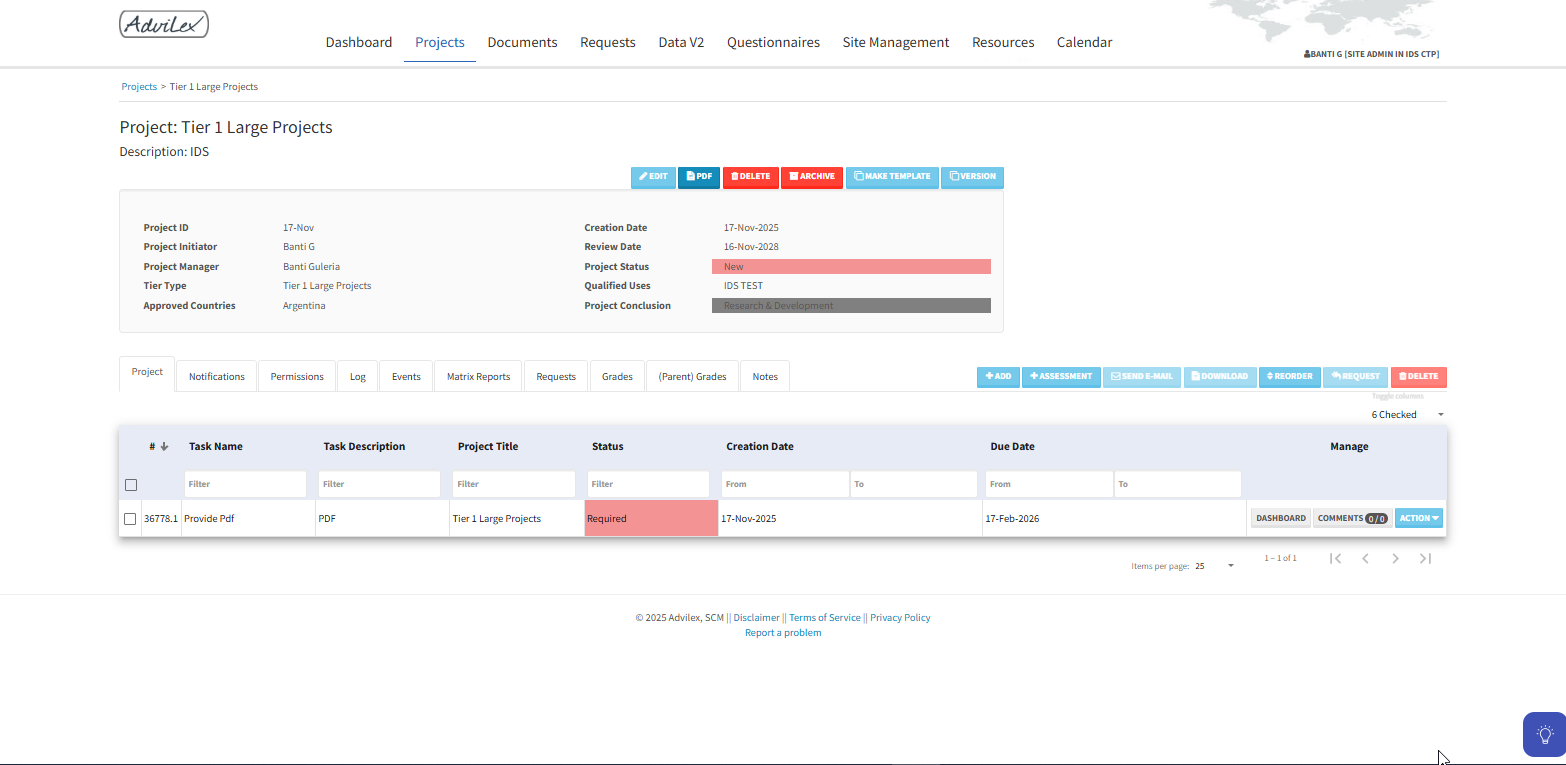Click the previous page arrow
The width and height of the screenshot is (1566, 765).
point(1365,558)
